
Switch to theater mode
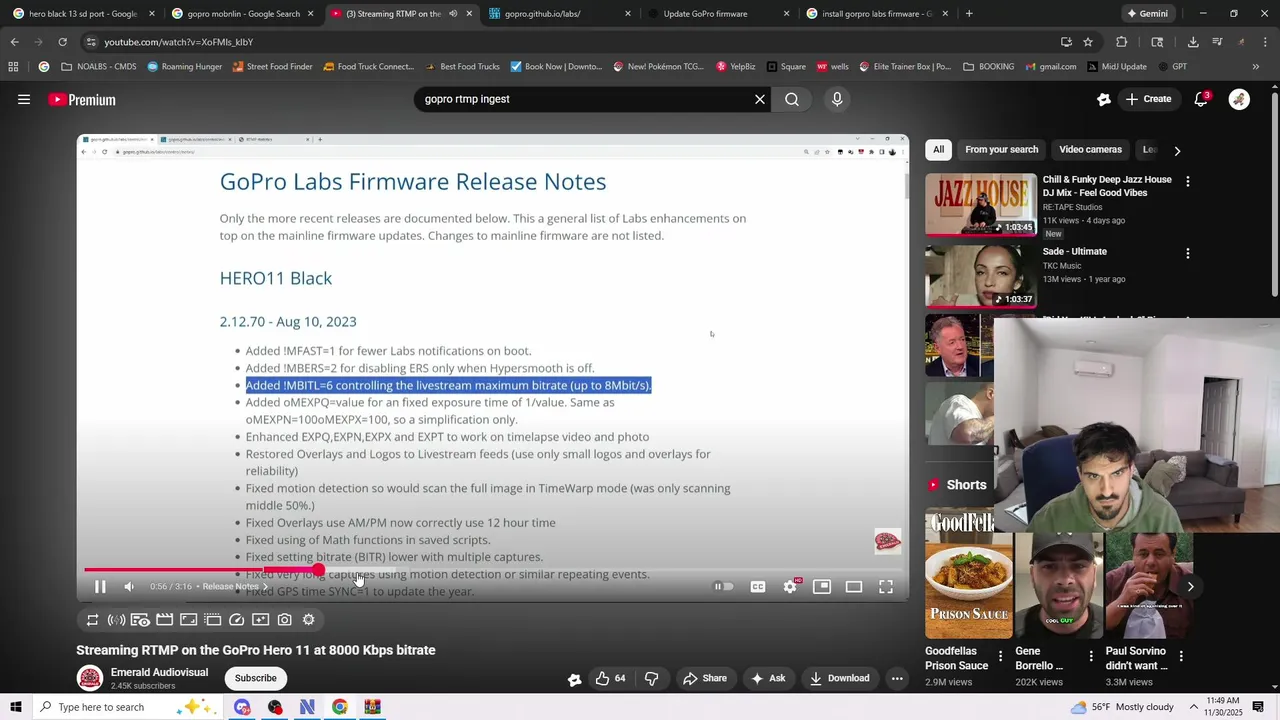tap(854, 587)
